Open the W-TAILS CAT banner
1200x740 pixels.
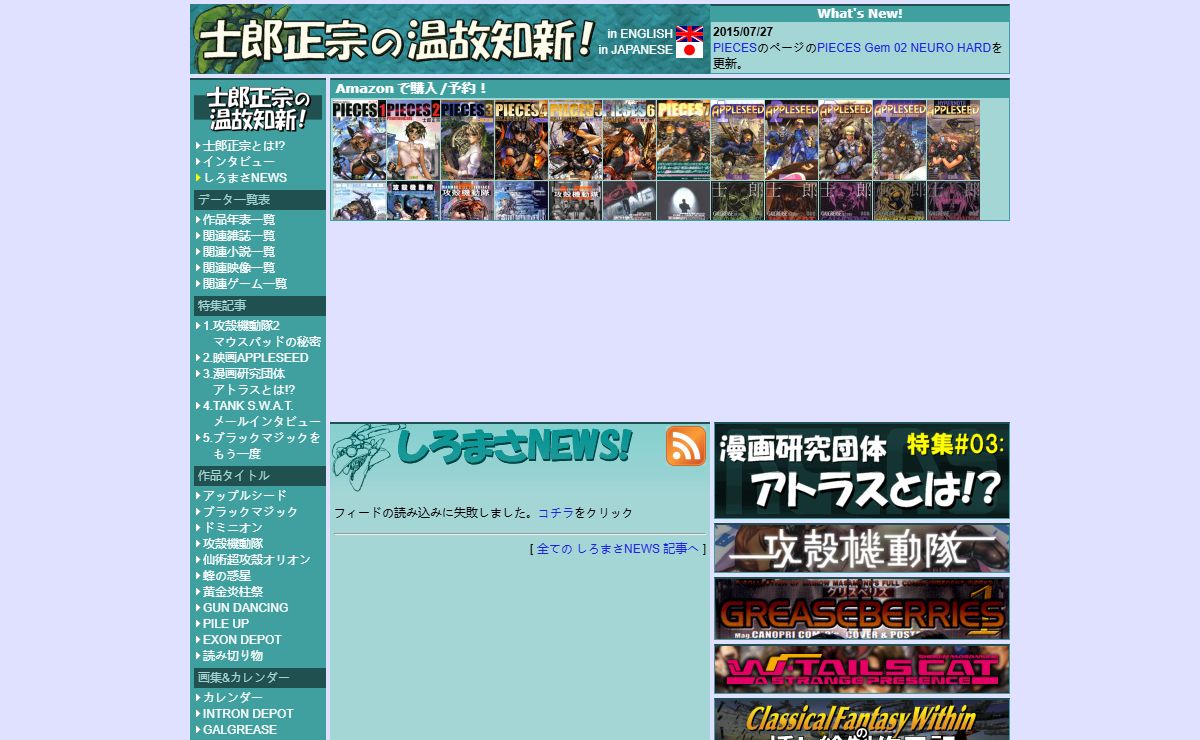862,669
